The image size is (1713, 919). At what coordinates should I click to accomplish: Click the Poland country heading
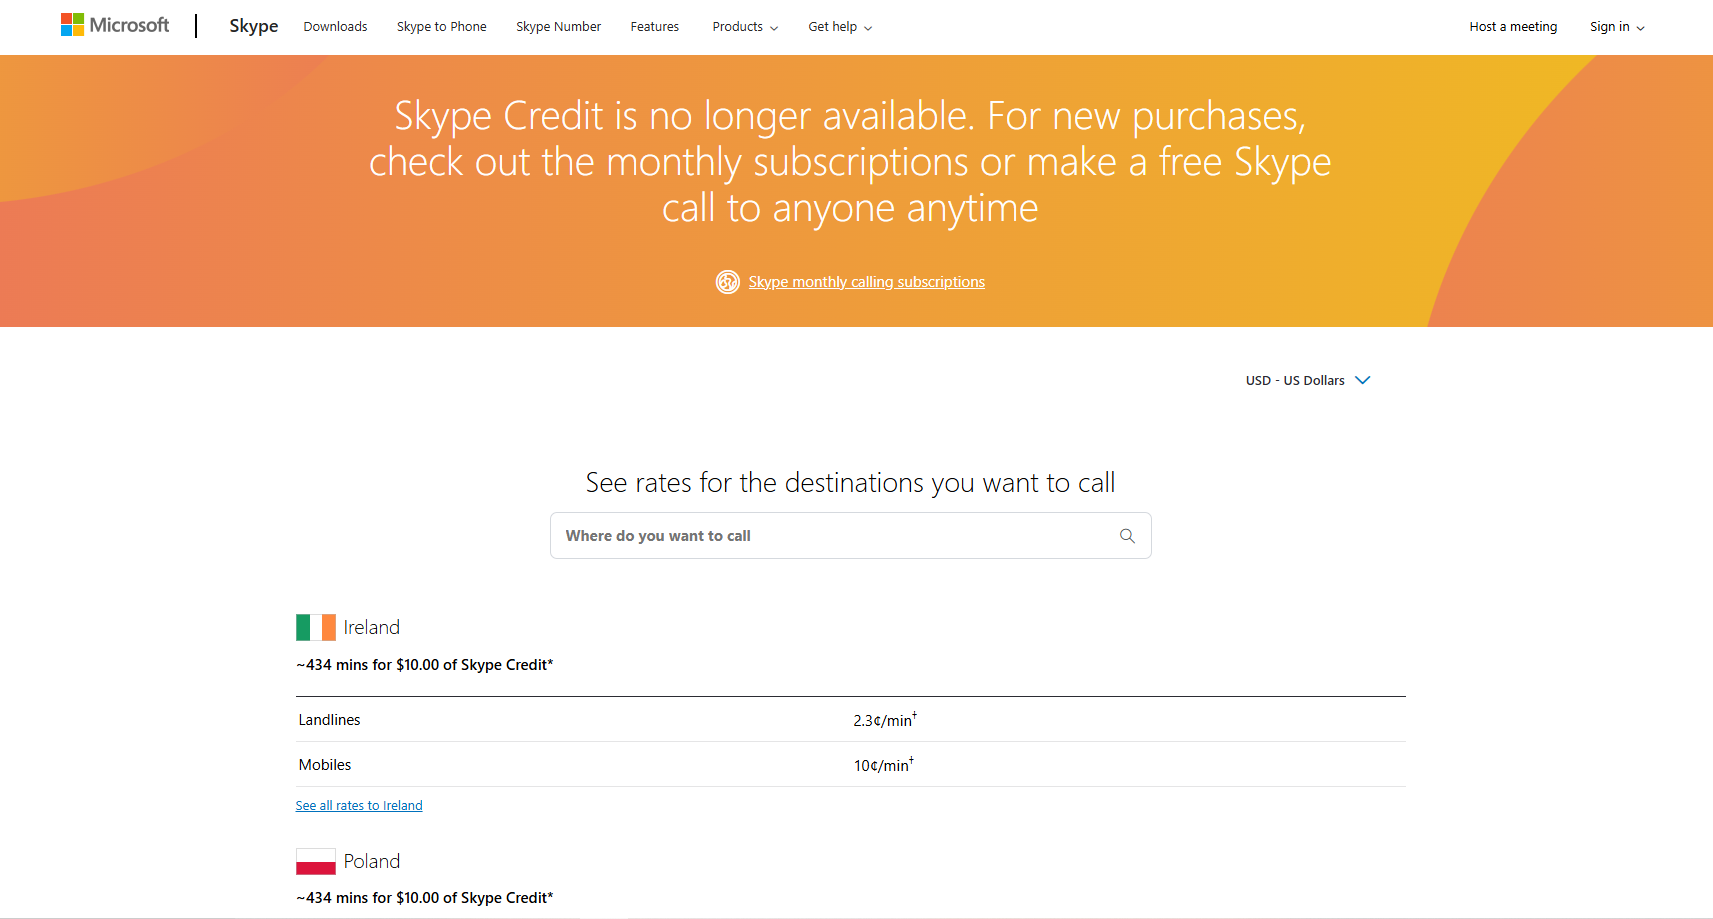point(372,861)
